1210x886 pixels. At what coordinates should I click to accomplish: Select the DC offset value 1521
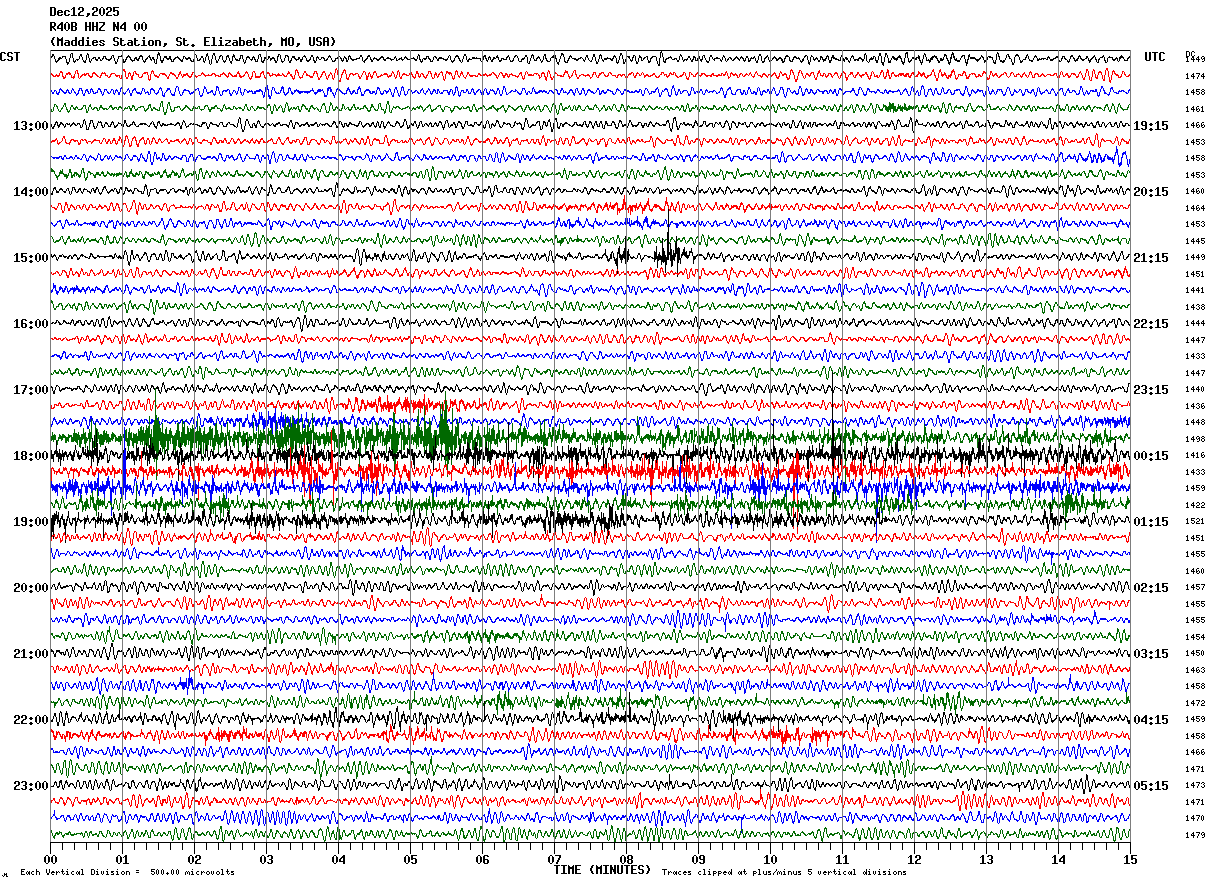tap(1195, 521)
